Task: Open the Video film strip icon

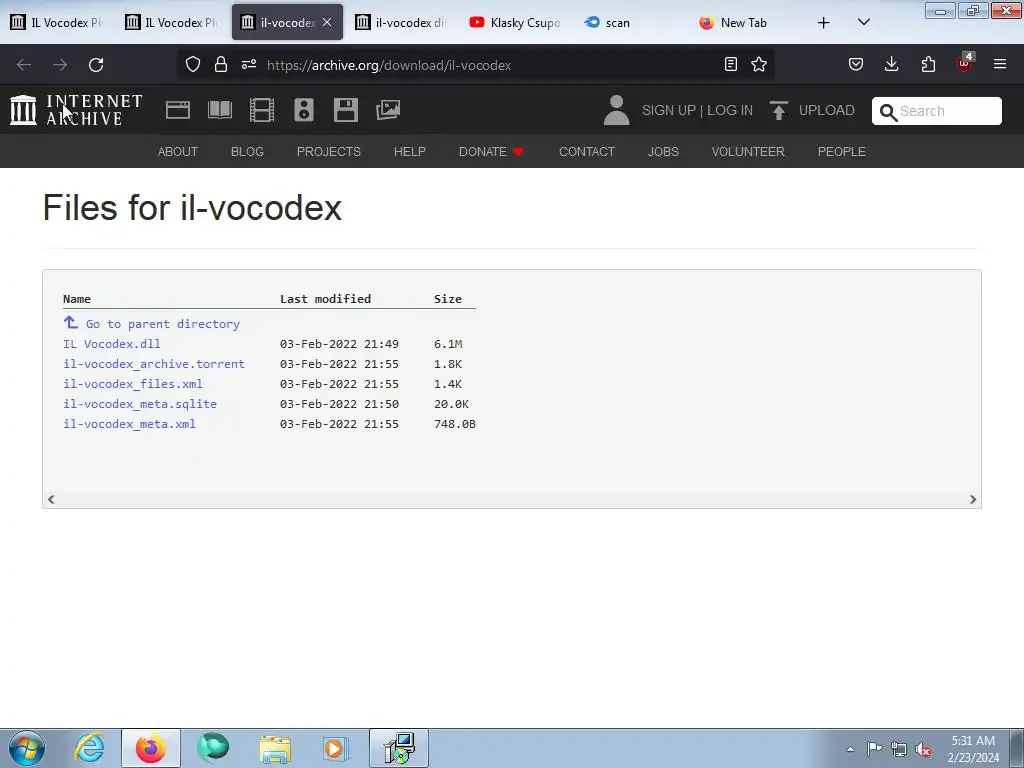Action: (x=262, y=110)
